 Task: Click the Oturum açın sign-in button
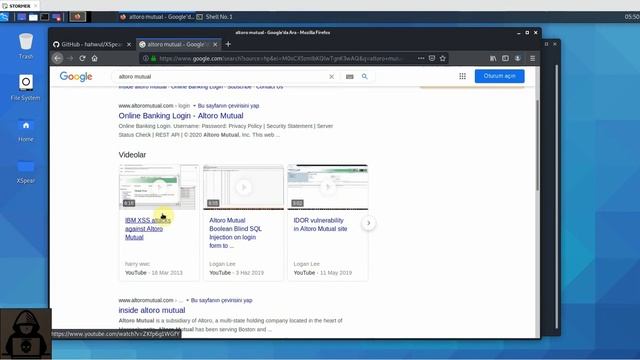coord(499,76)
